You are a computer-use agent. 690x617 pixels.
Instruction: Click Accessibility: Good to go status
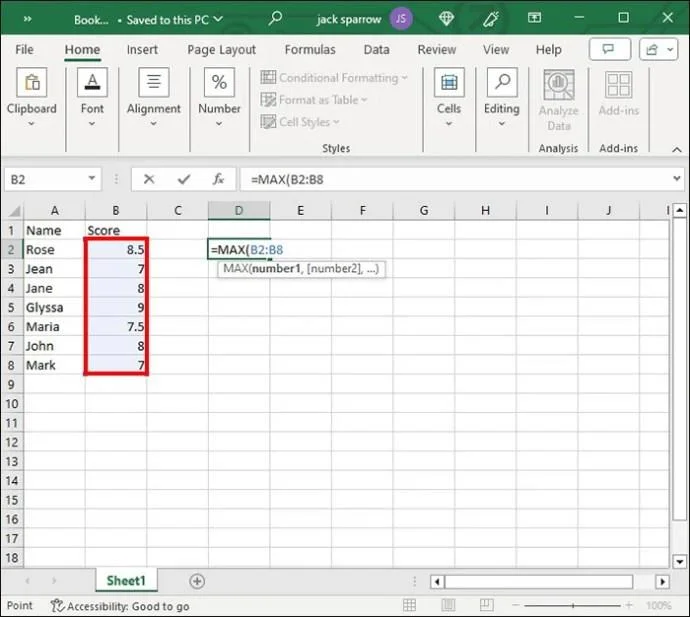click(120, 606)
